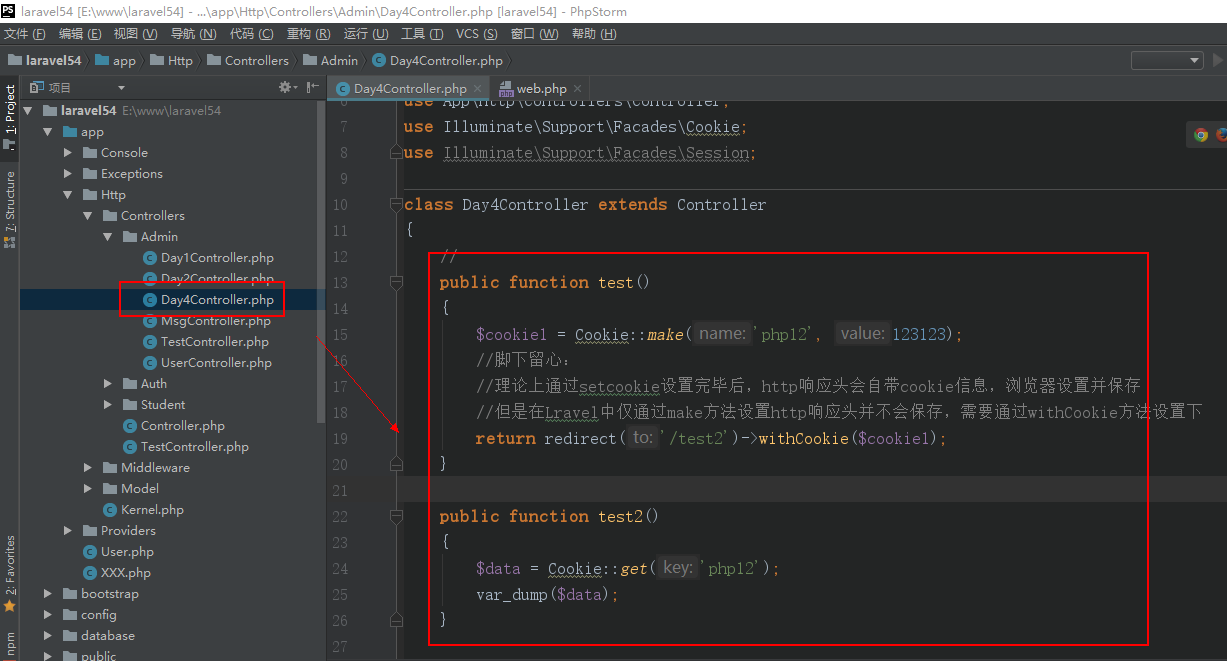Collapse the Admin folder in tree
The width and height of the screenshot is (1227, 661).
pos(108,237)
